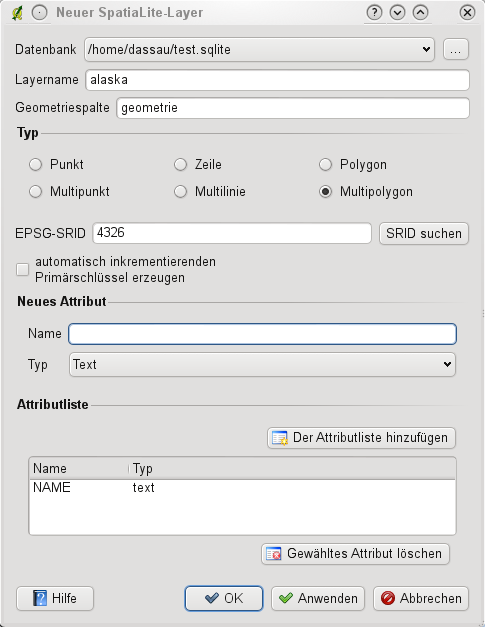Confirm with the OK button

click(x=224, y=599)
